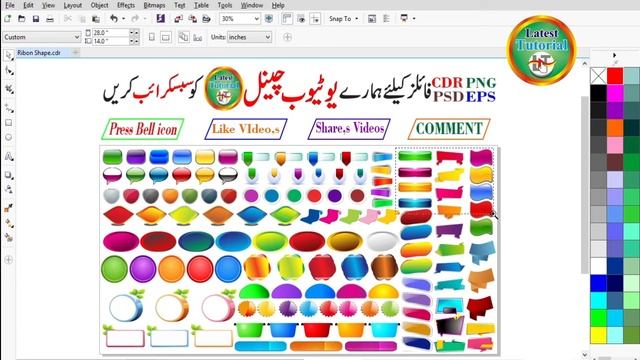
Task: Toggle full-screen preview
Action: (269, 19)
